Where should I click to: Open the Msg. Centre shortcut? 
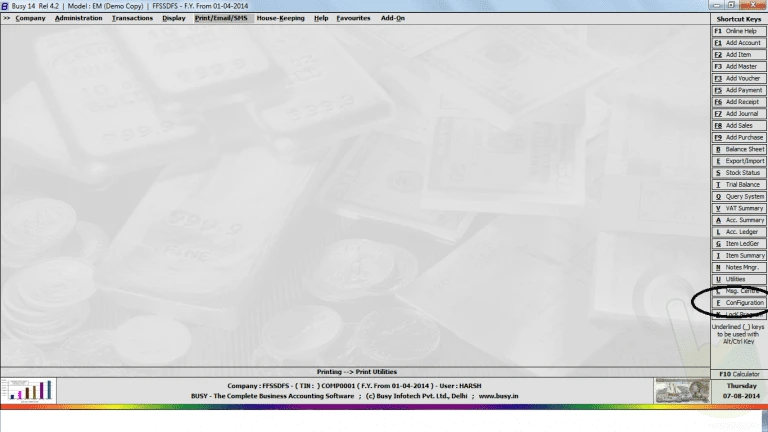coord(739,291)
